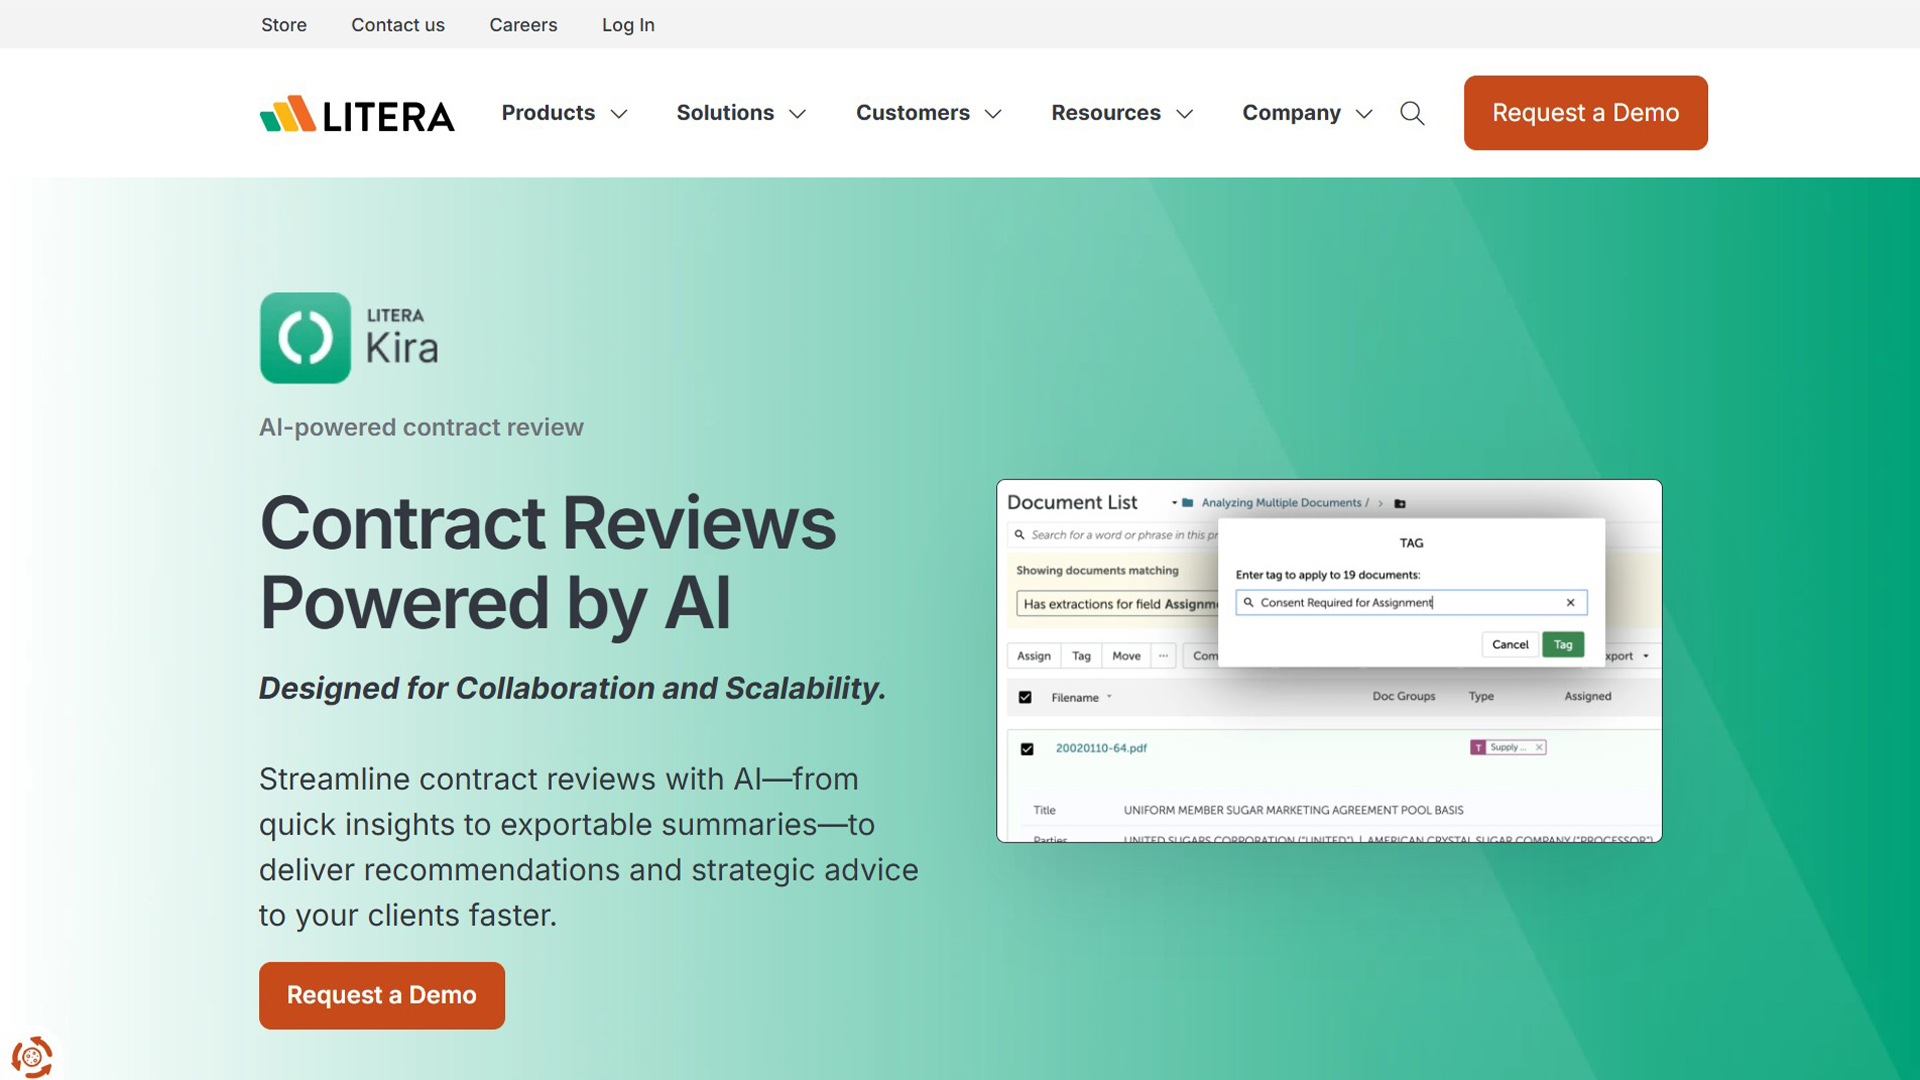Open the Customers navigation item
1920x1080 pixels.
pyautogui.click(x=913, y=113)
